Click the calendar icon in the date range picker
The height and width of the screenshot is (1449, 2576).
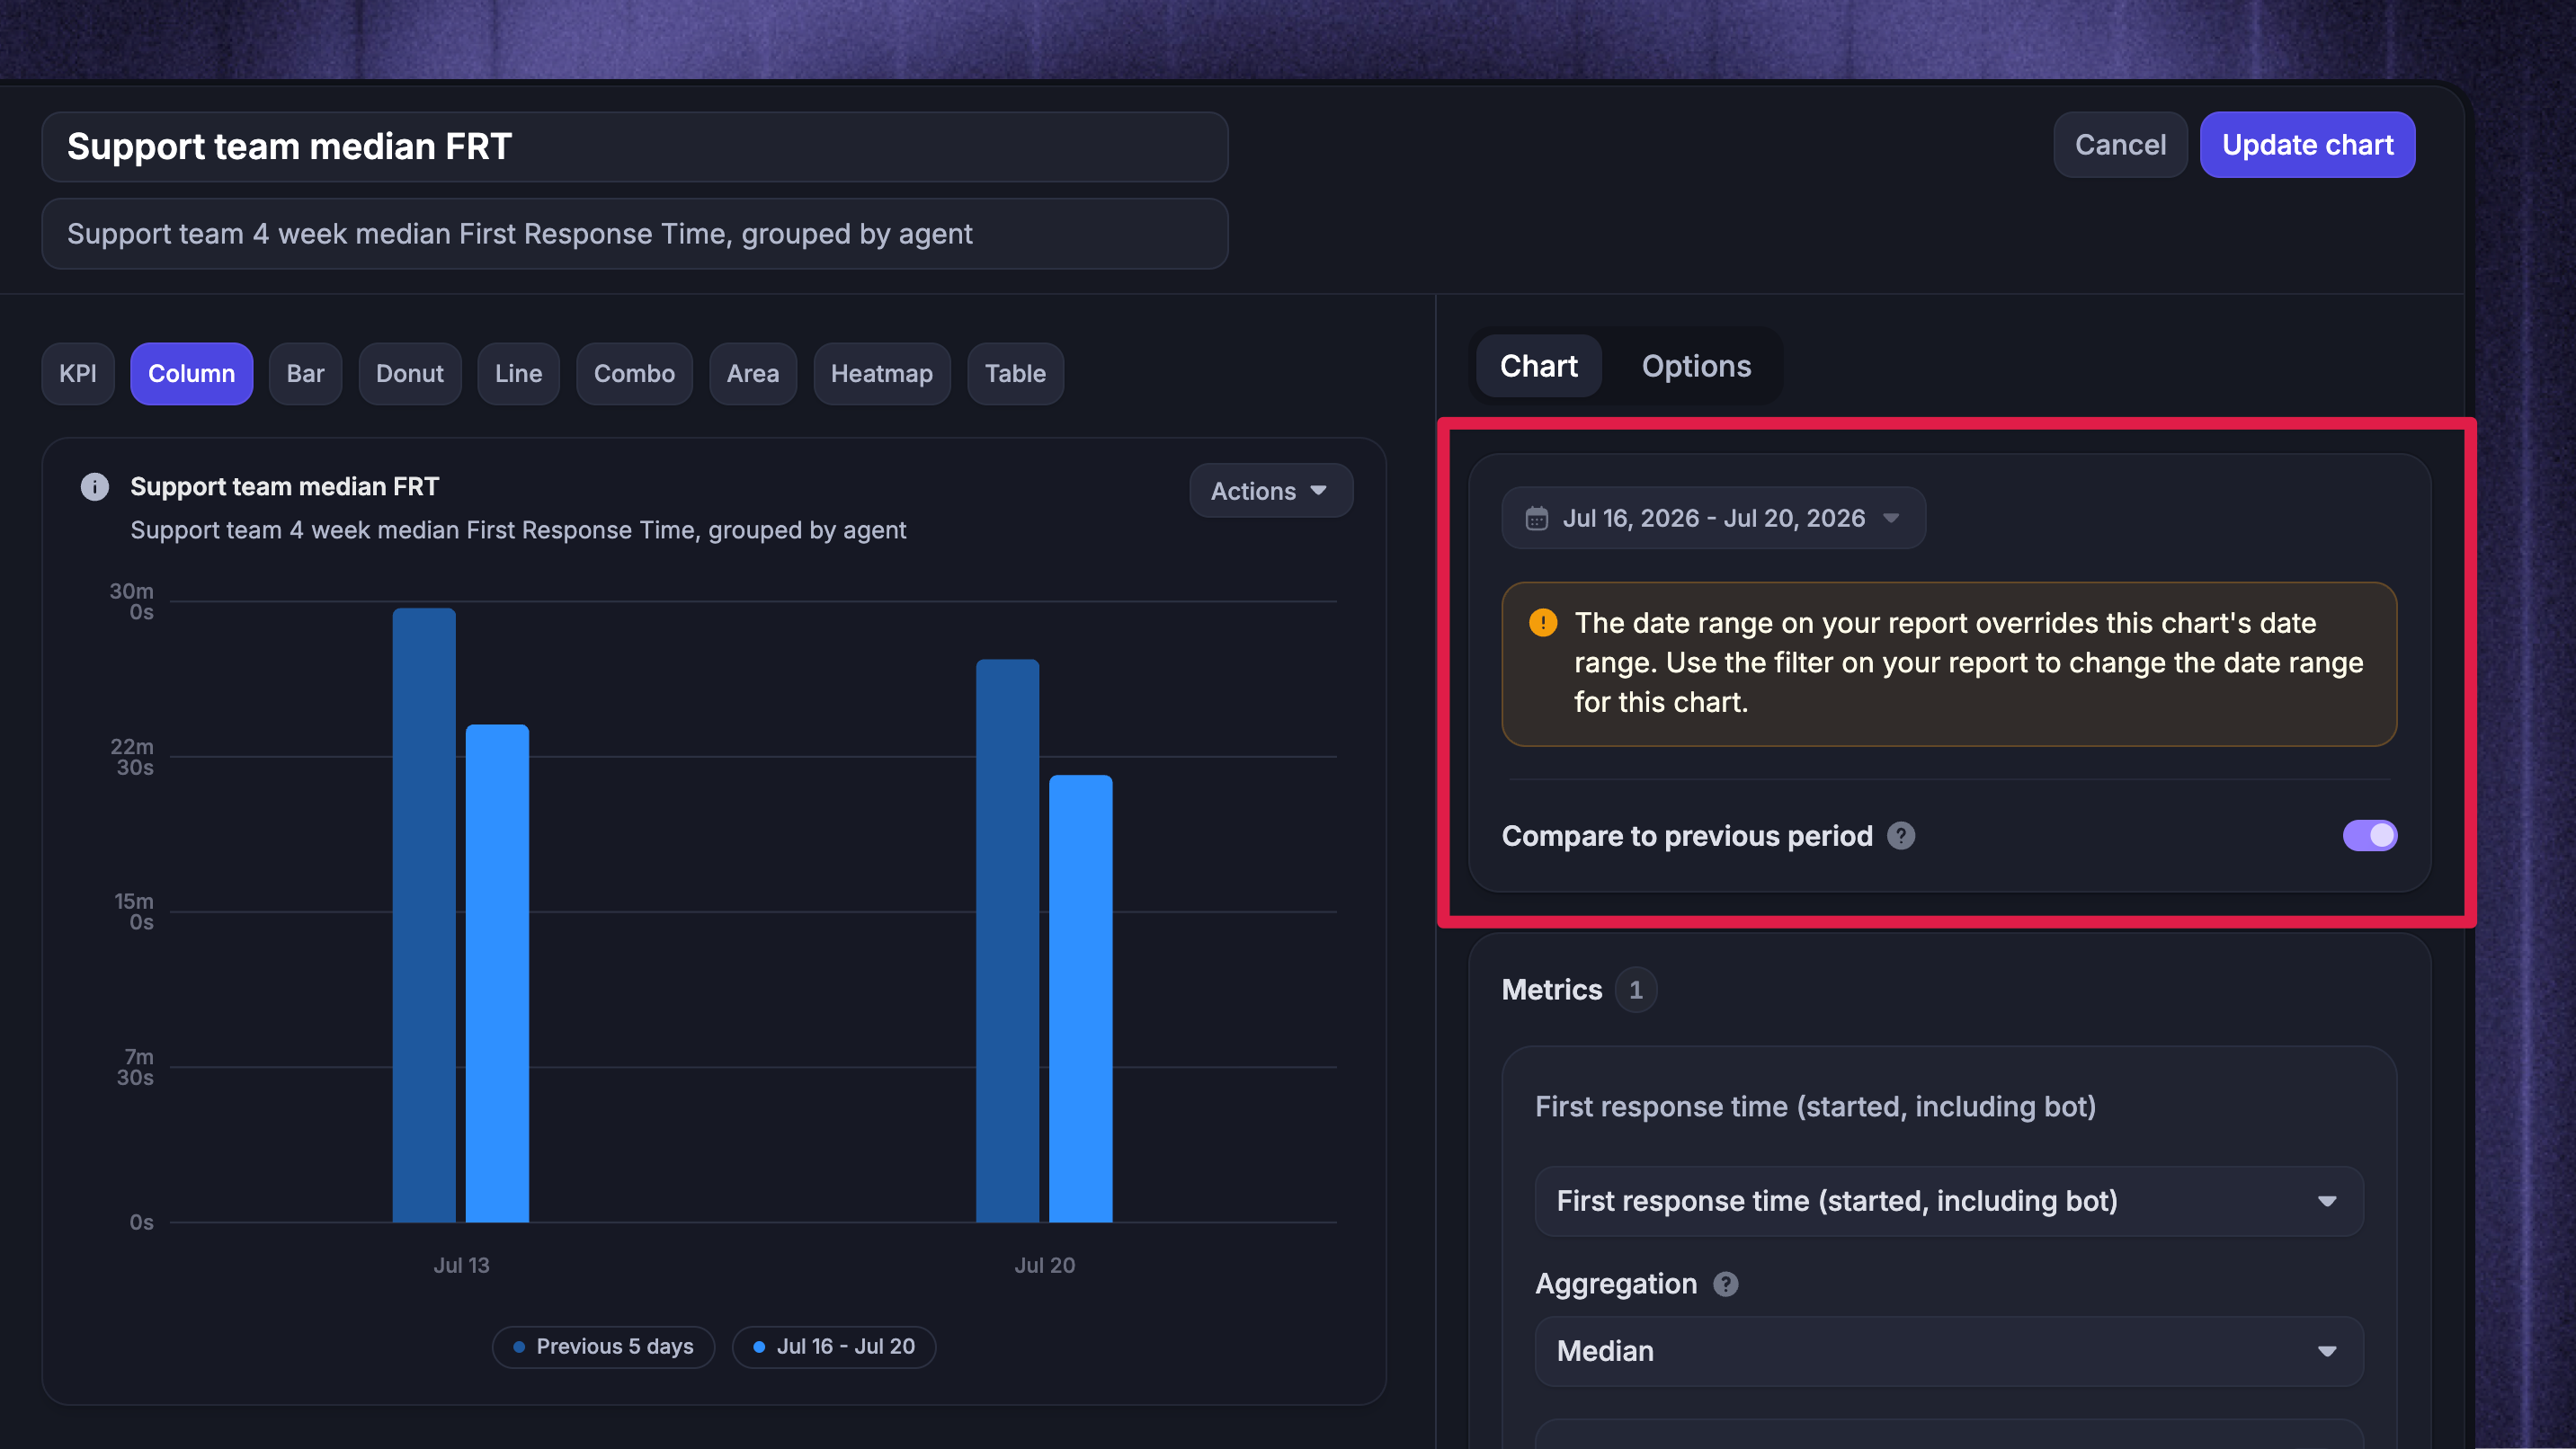[x=1536, y=518]
